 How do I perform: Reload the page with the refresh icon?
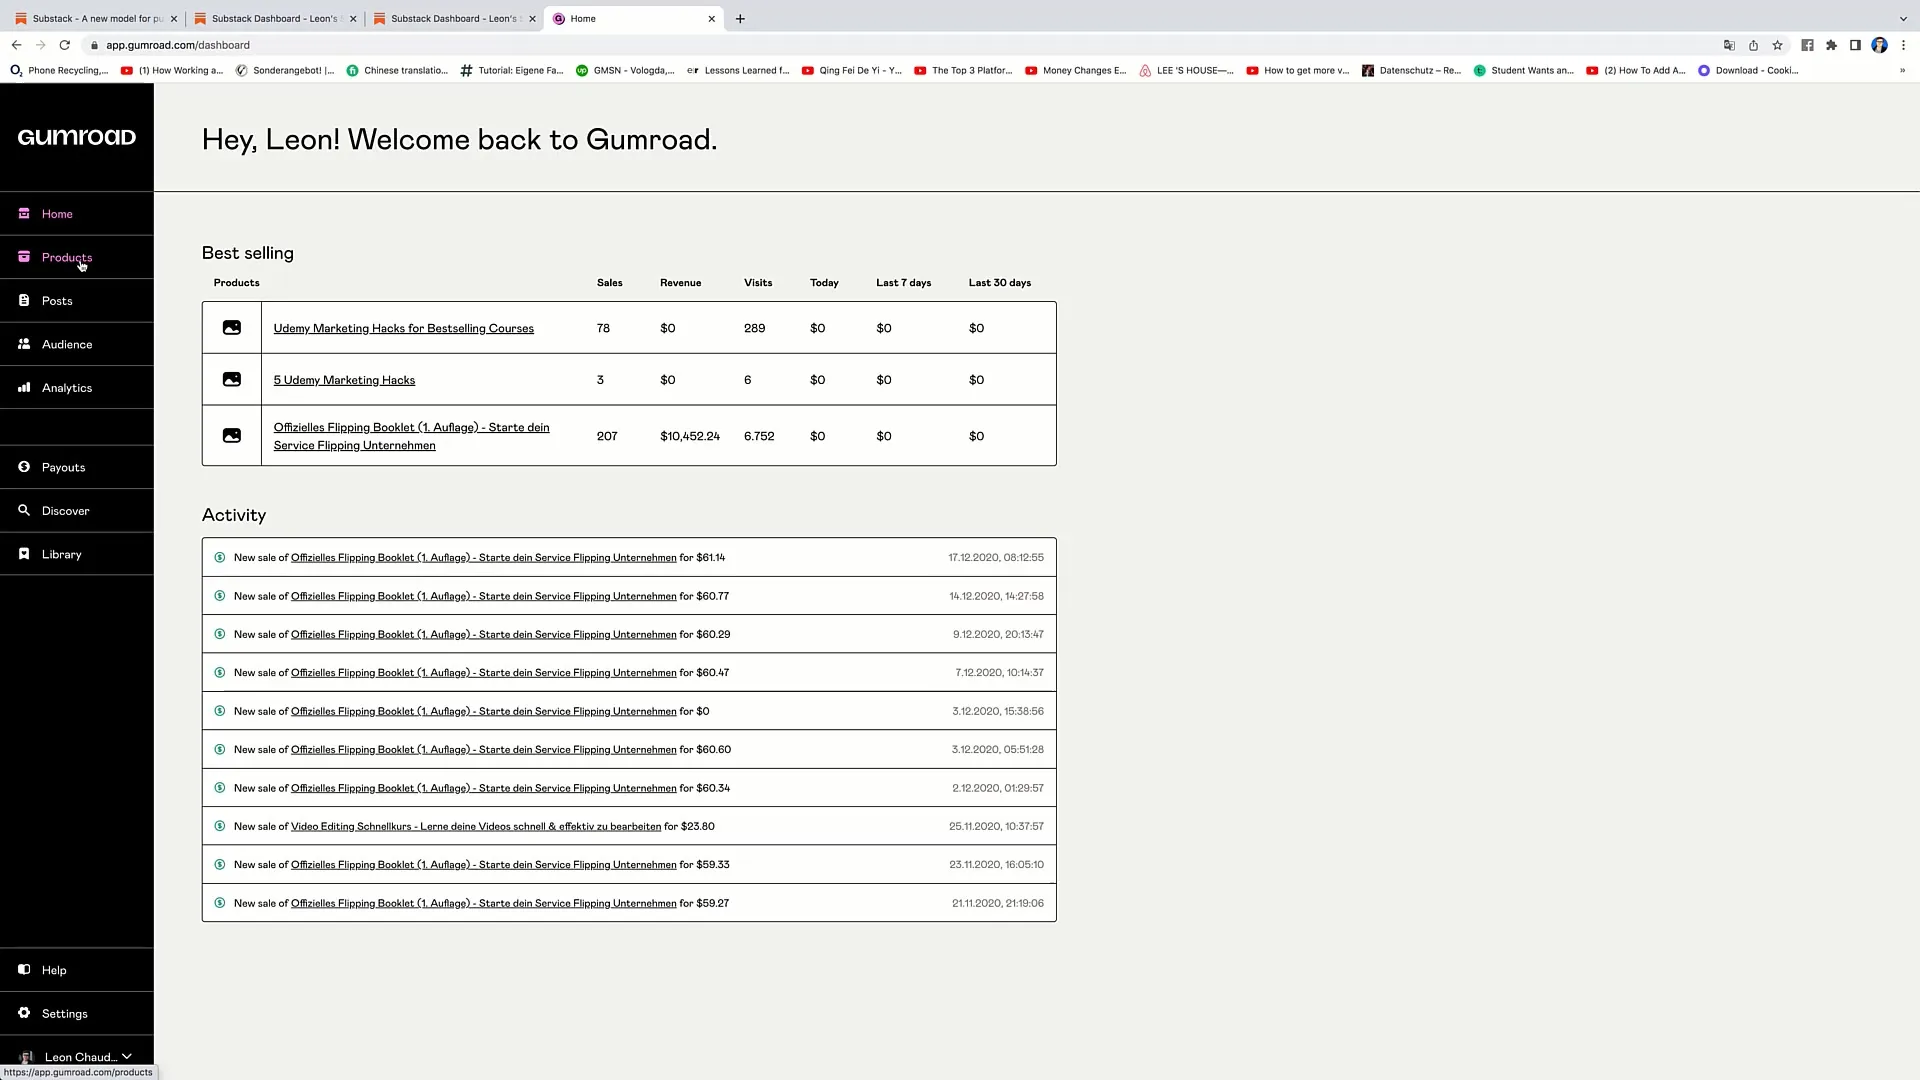coord(65,45)
